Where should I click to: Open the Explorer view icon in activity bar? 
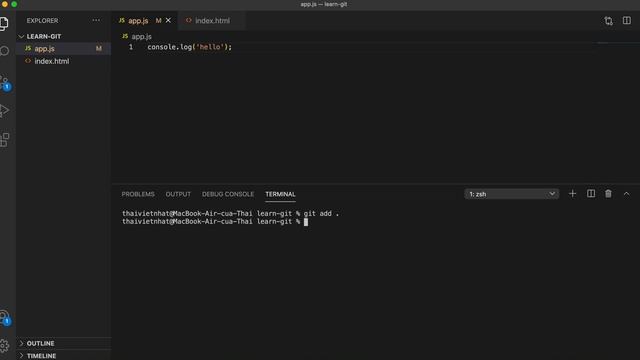(4, 23)
